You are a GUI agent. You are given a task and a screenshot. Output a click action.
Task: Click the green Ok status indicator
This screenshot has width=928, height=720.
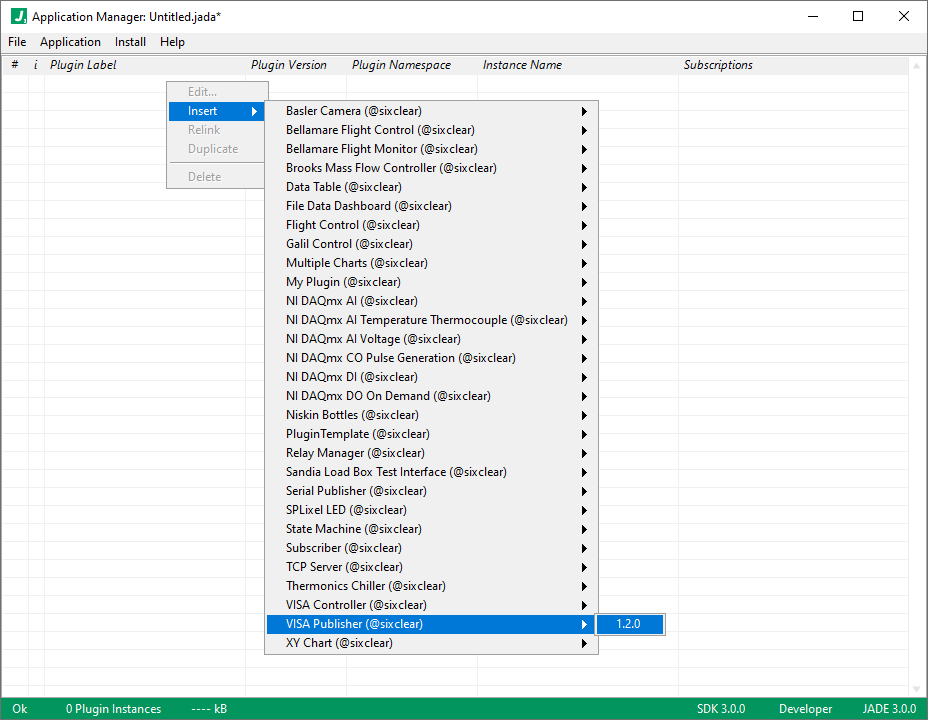[x=20, y=708]
